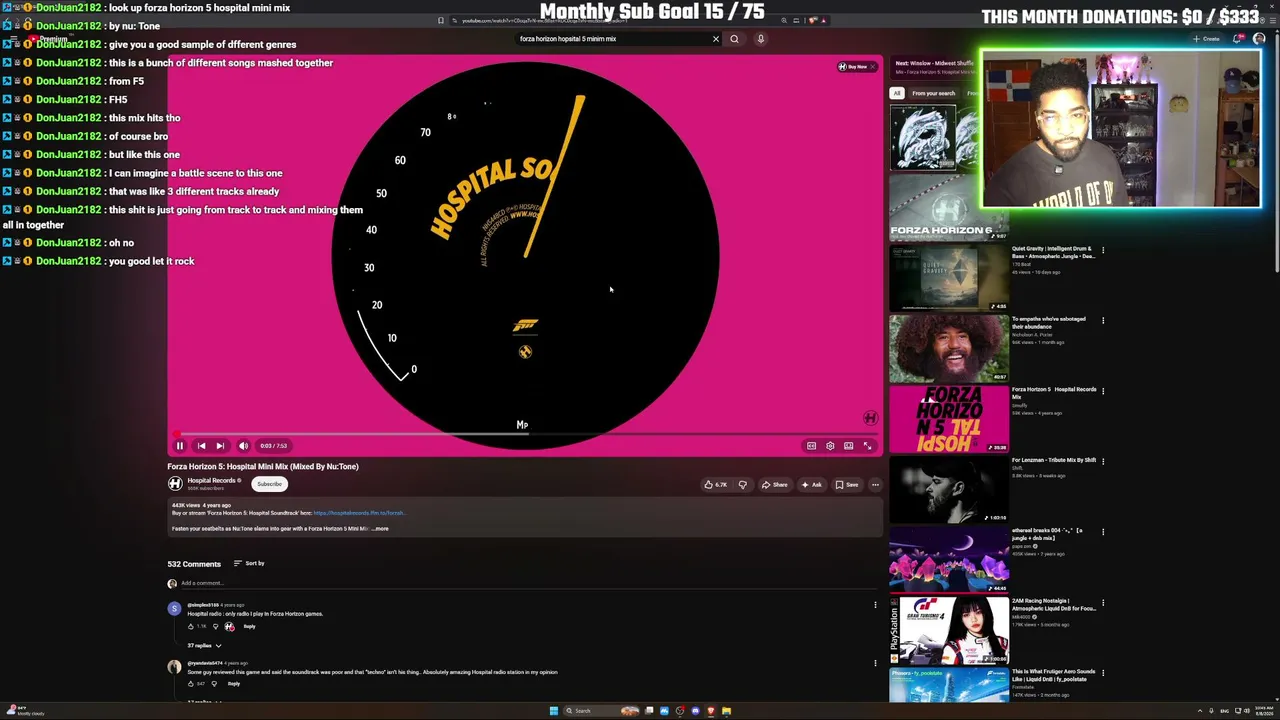This screenshot has width=1280, height=720.
Task: Open the Windows Start menu
Action: click(553, 711)
